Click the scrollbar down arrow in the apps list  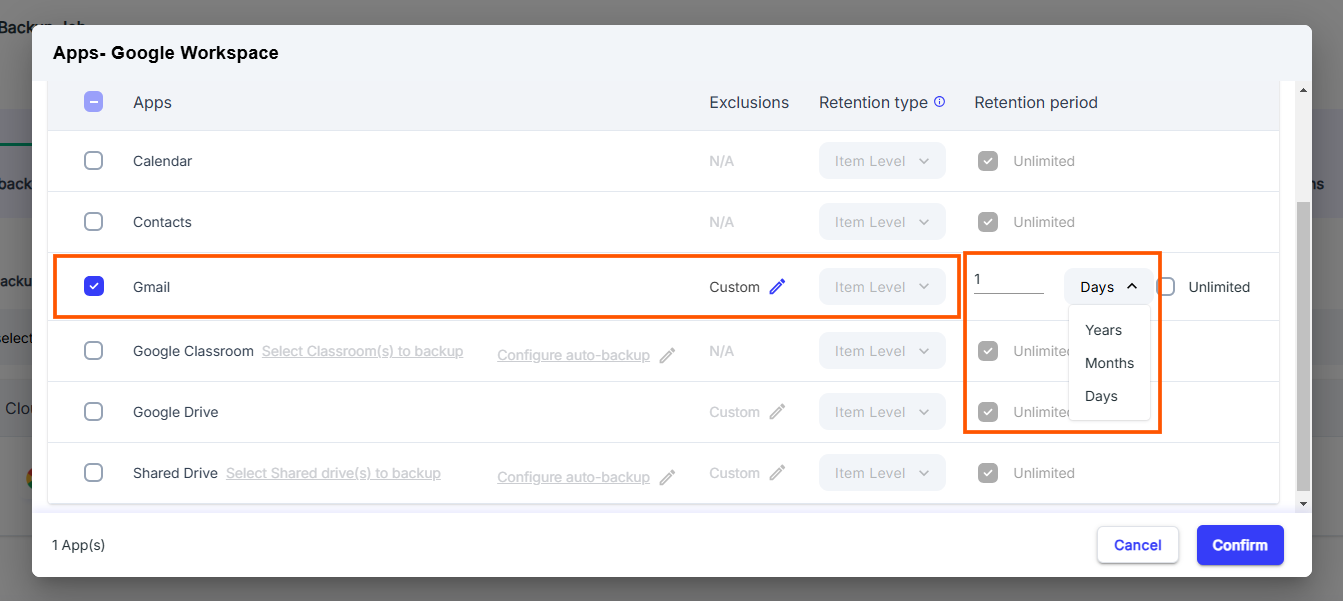tap(1302, 503)
